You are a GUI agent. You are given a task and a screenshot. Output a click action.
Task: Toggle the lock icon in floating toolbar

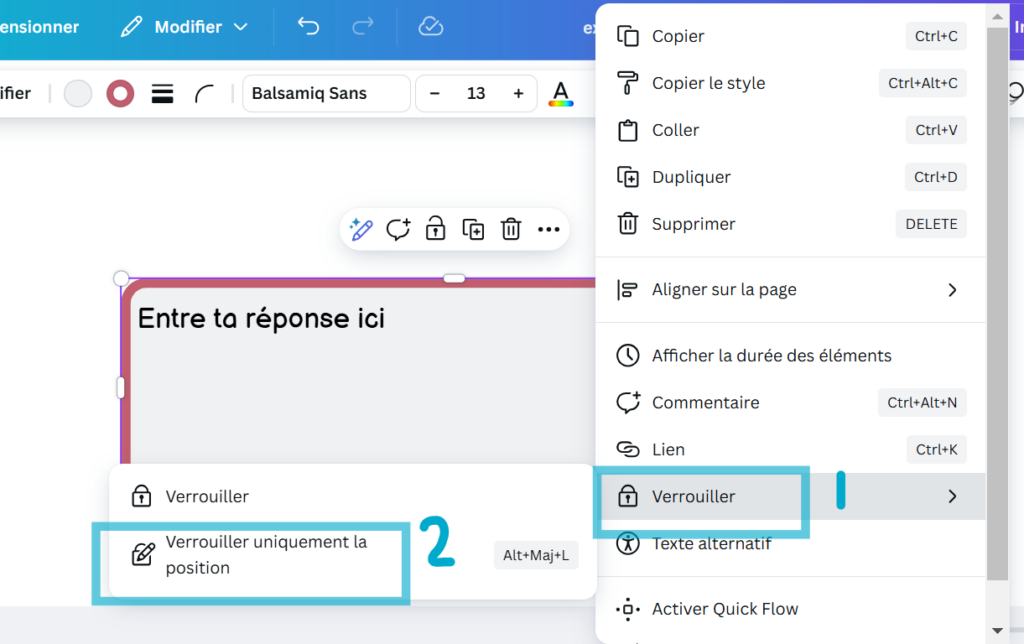[435, 229]
